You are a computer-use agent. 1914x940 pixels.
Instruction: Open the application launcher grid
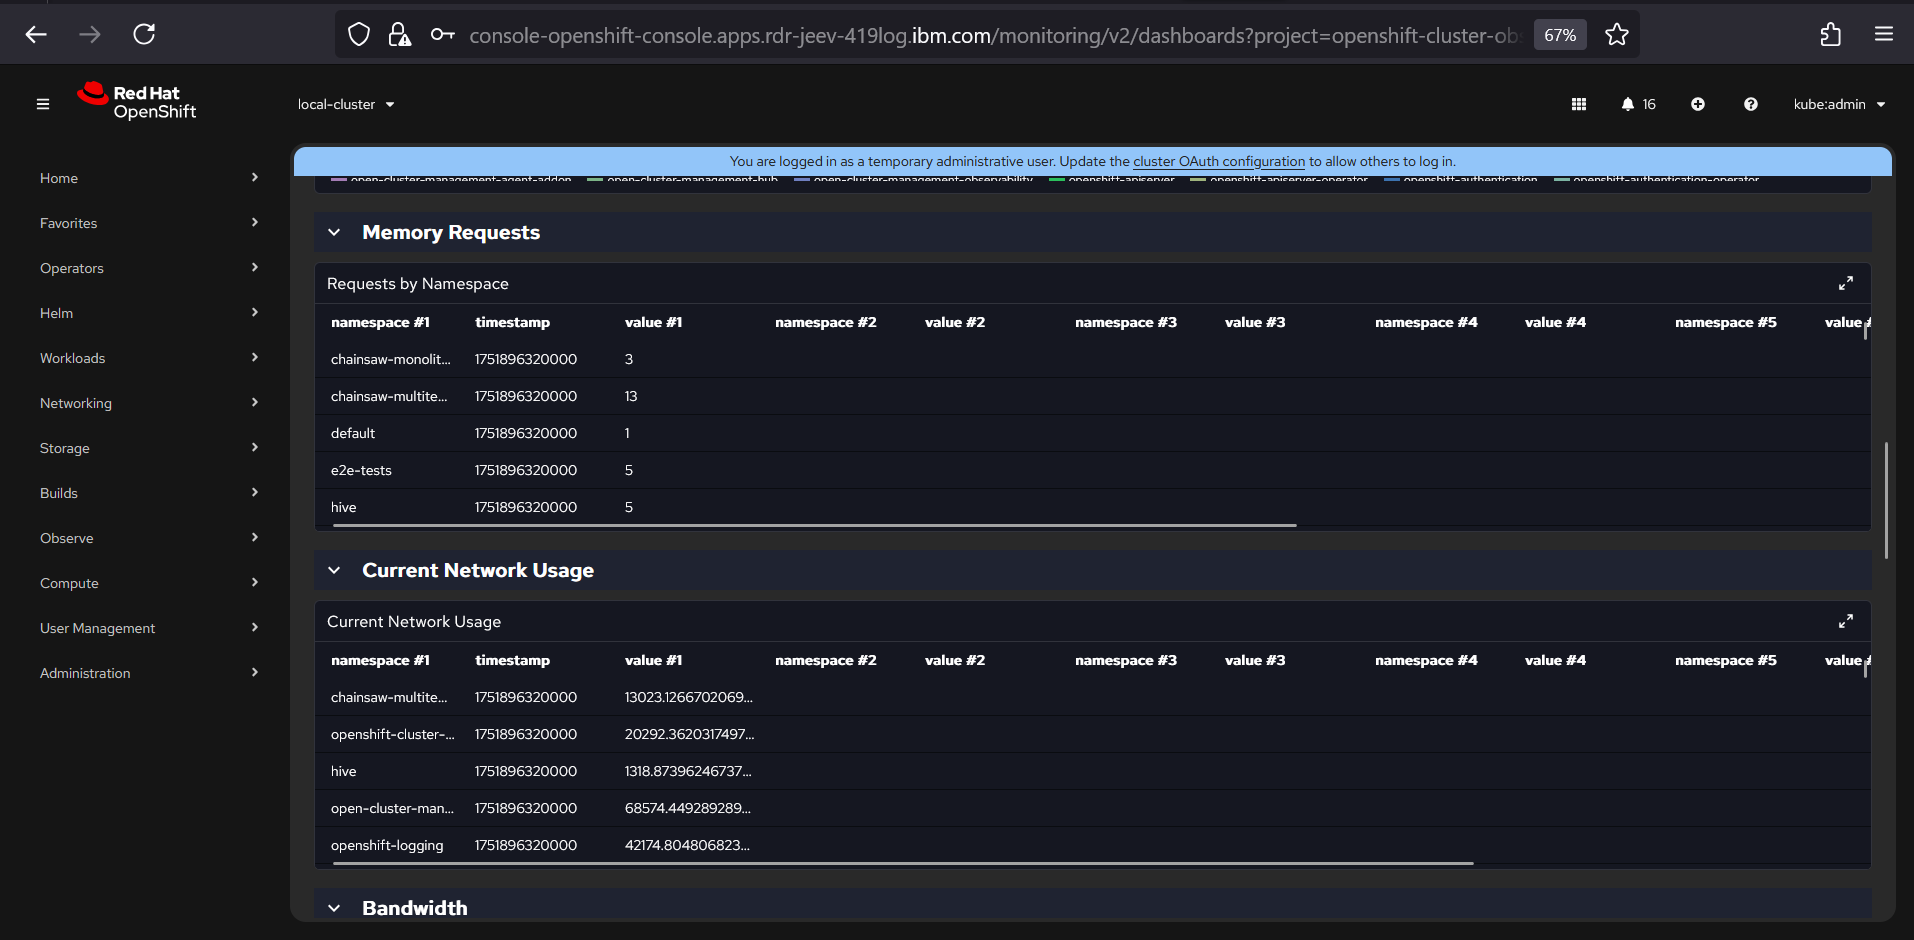[x=1579, y=104]
